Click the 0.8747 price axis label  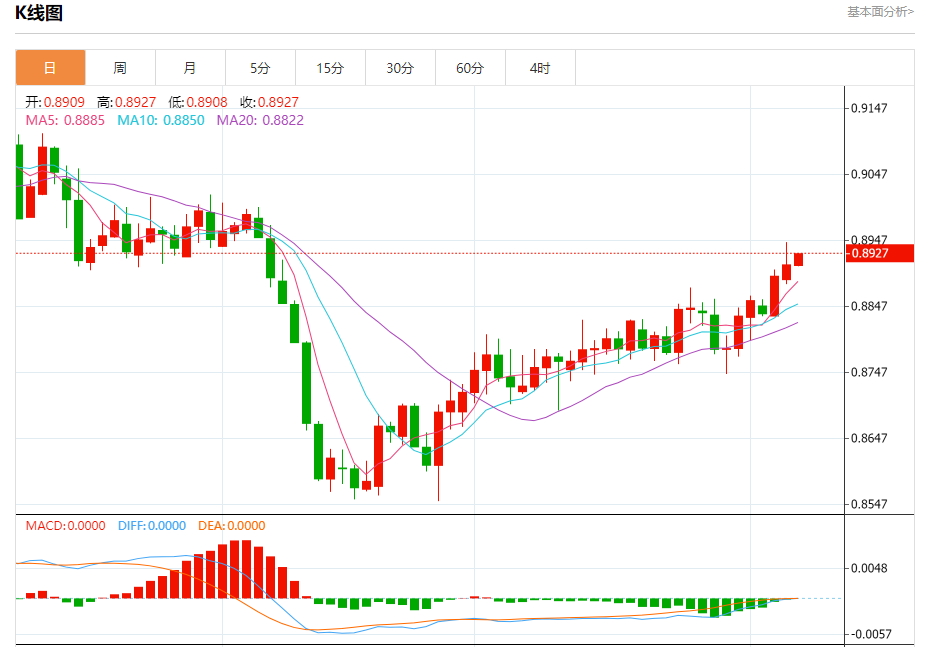869,372
